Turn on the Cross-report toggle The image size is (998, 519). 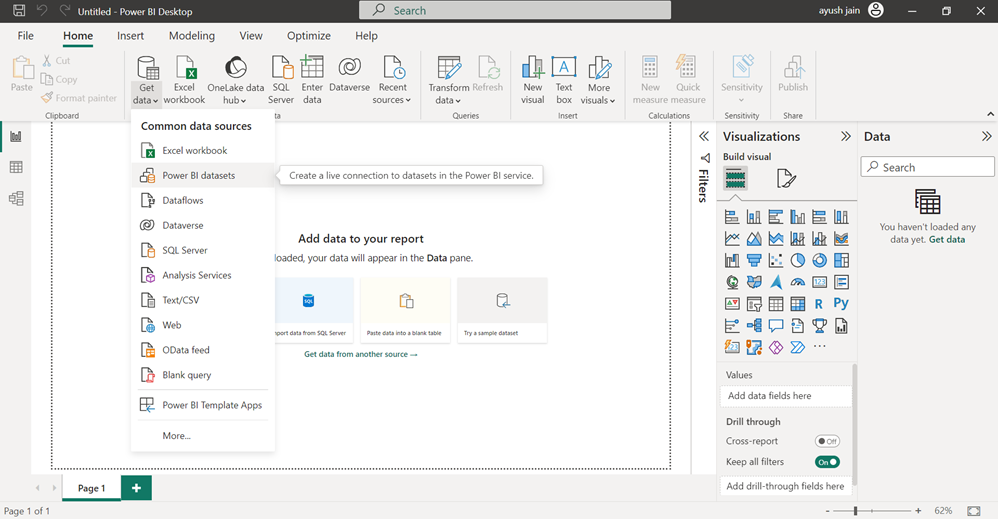point(827,441)
